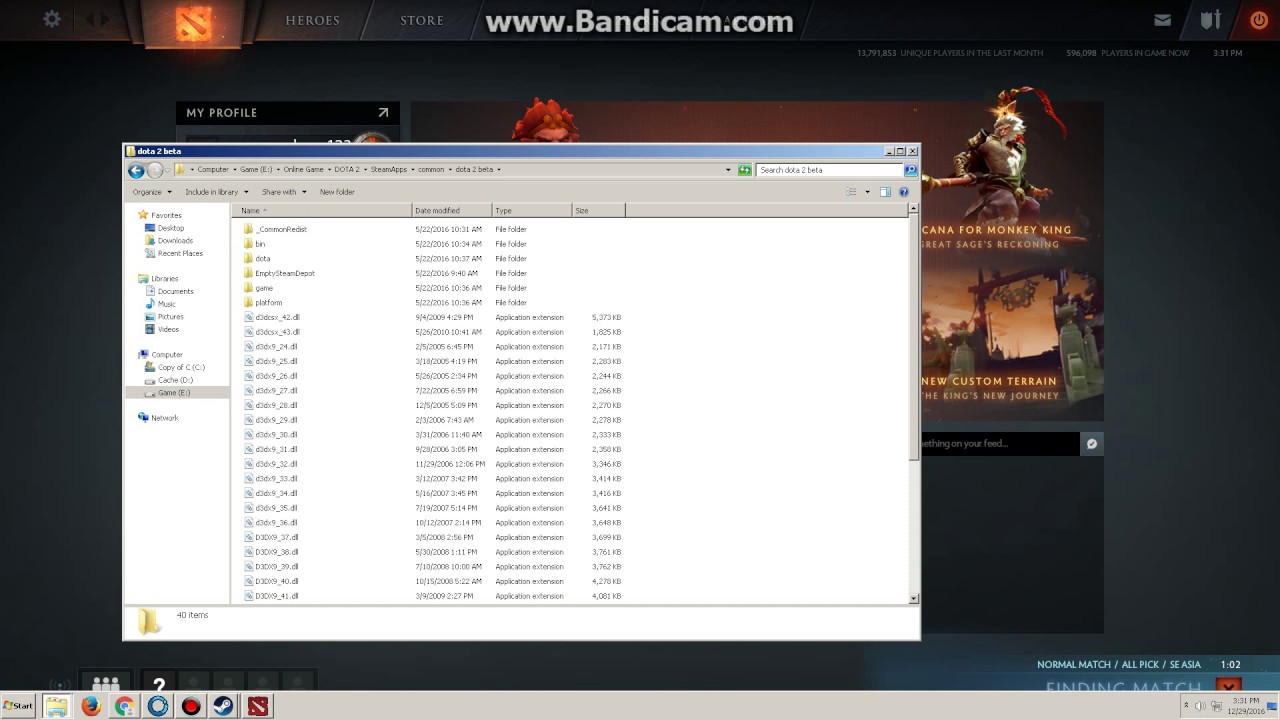Sort by the Size column header
The height and width of the screenshot is (720, 1280).
click(599, 211)
